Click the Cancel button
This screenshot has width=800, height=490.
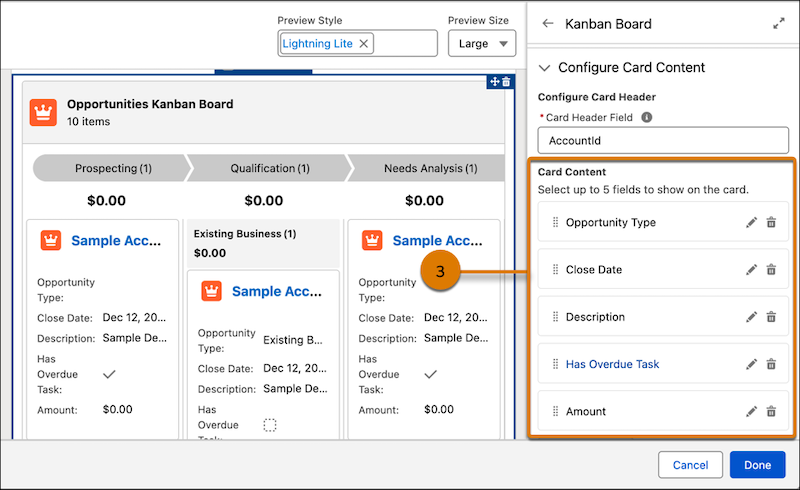pos(690,465)
